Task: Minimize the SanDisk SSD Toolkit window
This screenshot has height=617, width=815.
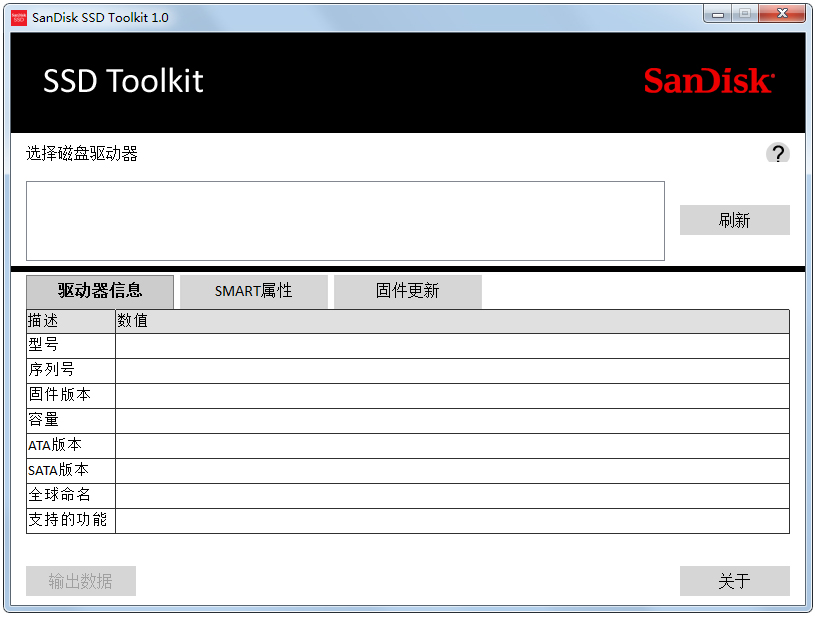Action: pyautogui.click(x=718, y=14)
